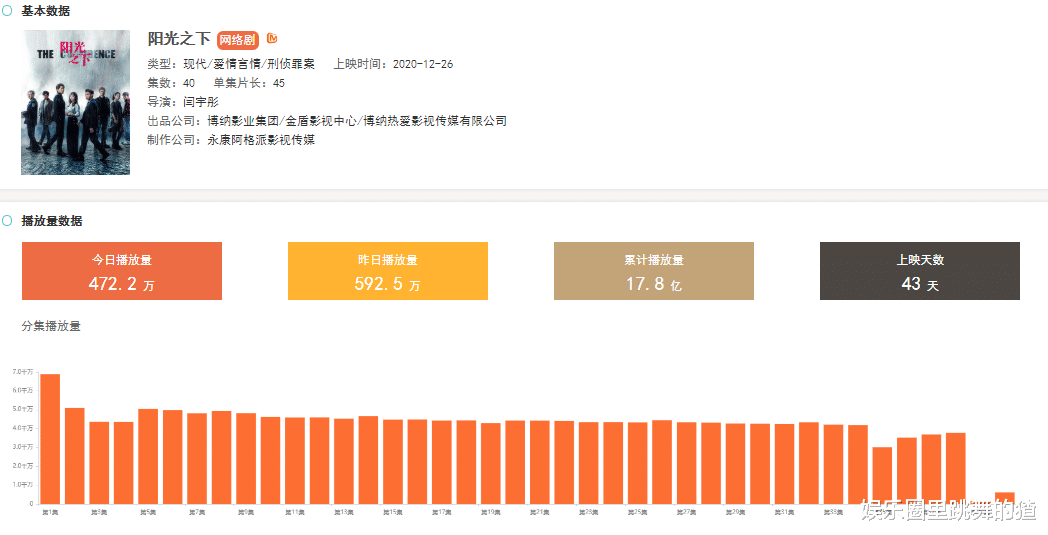
Task: Click the 网络剧 tag badge
Action: pyautogui.click(x=237, y=40)
